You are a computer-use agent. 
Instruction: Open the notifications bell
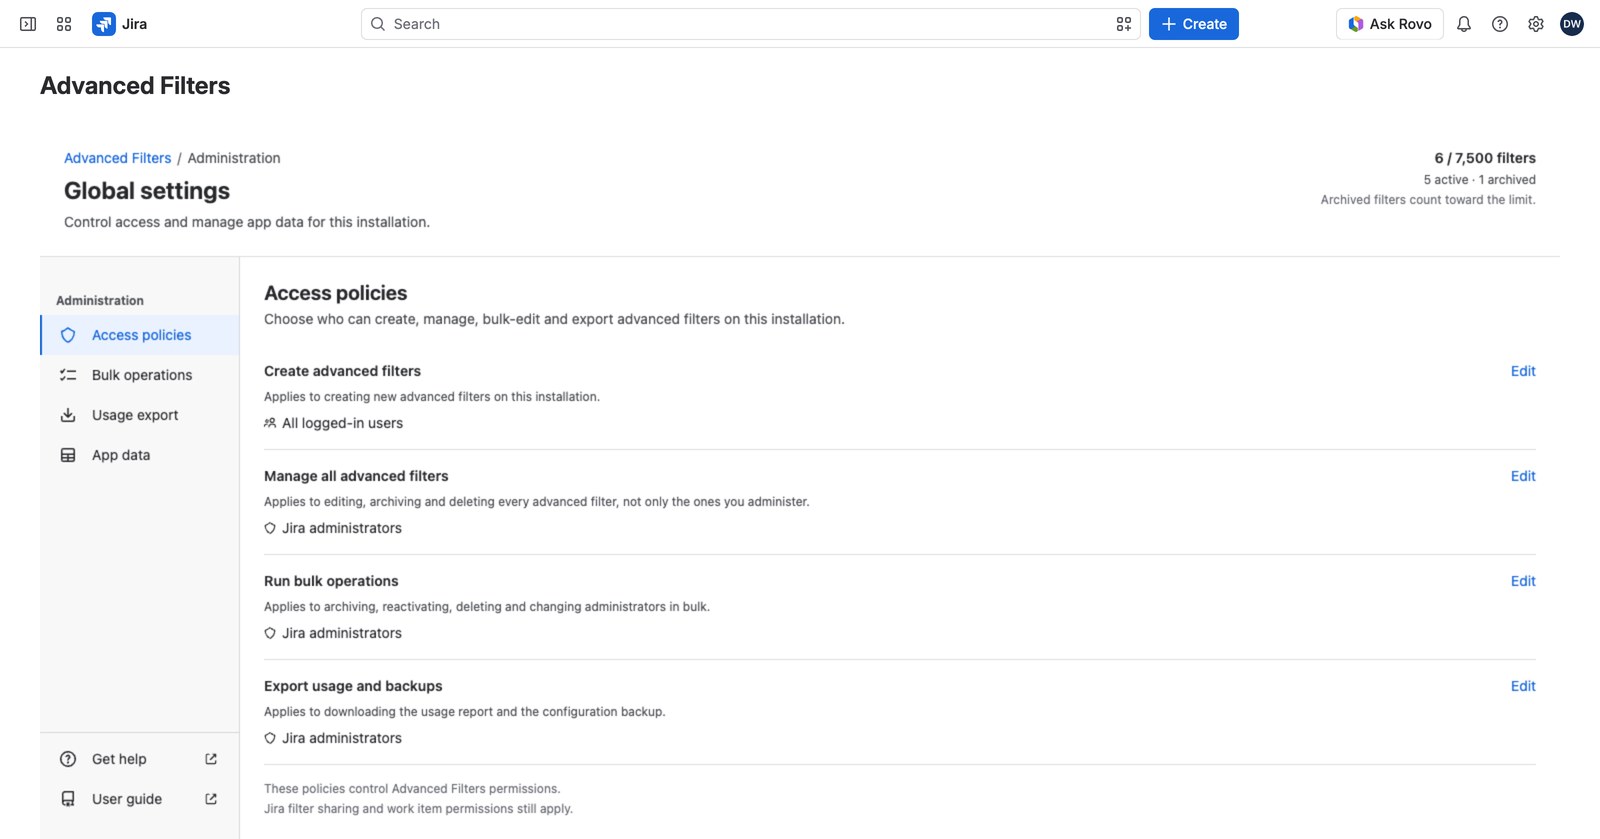coord(1464,24)
